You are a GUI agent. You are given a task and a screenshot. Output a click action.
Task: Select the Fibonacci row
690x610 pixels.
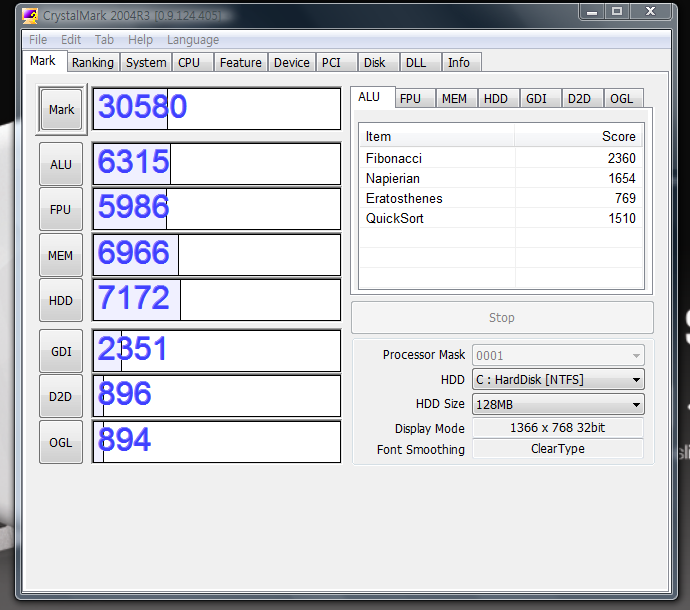pyautogui.click(x=501, y=158)
